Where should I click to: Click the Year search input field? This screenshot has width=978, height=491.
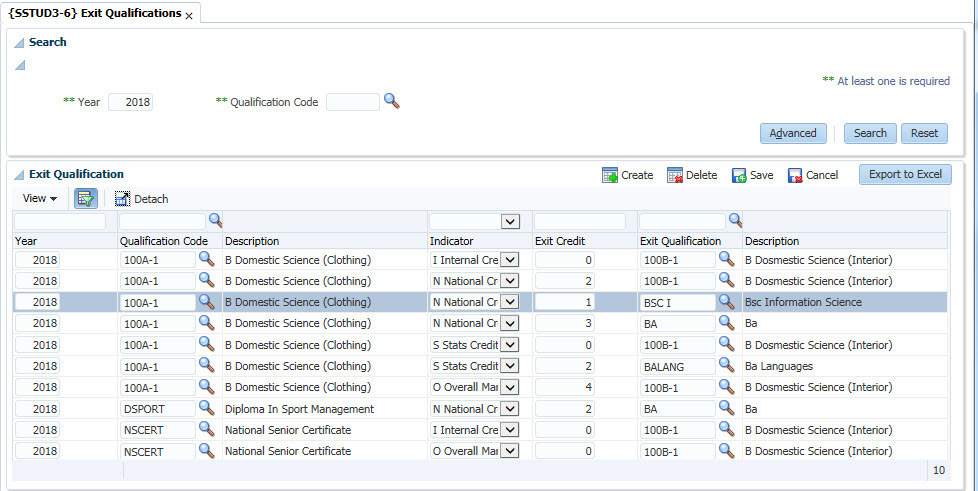point(131,102)
